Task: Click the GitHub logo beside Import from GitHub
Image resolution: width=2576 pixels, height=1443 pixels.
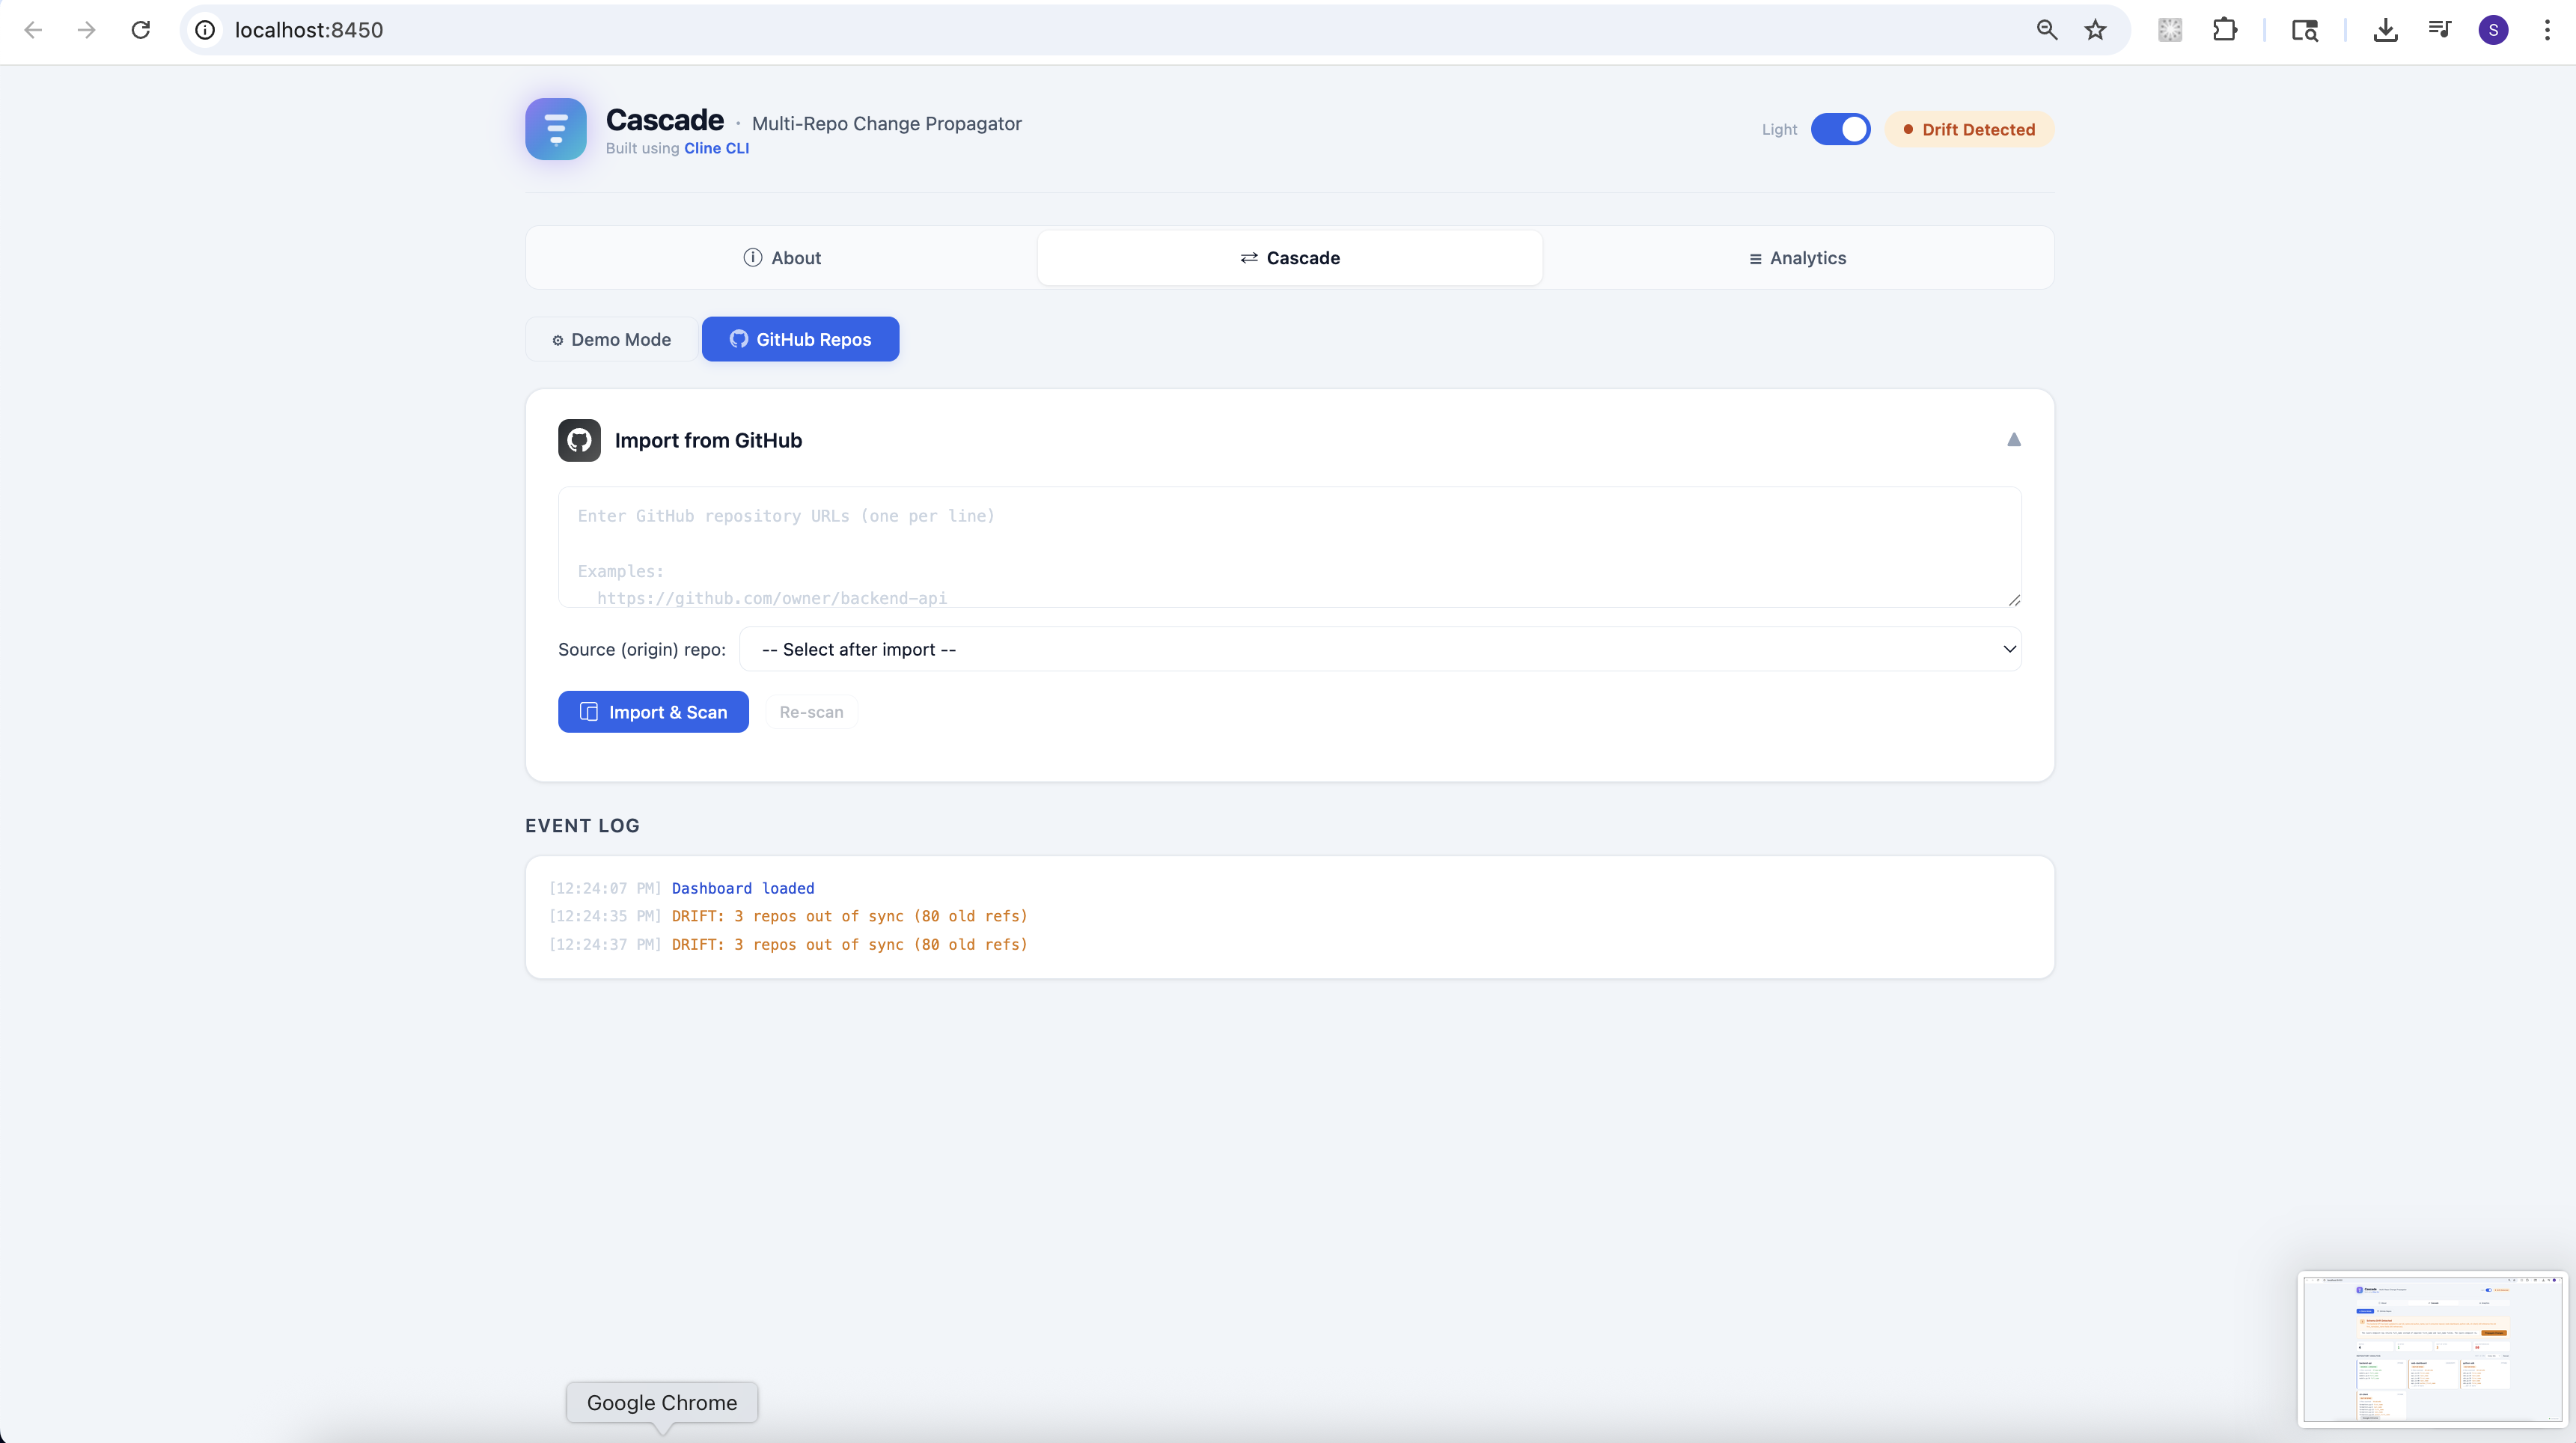Action: (x=579, y=440)
